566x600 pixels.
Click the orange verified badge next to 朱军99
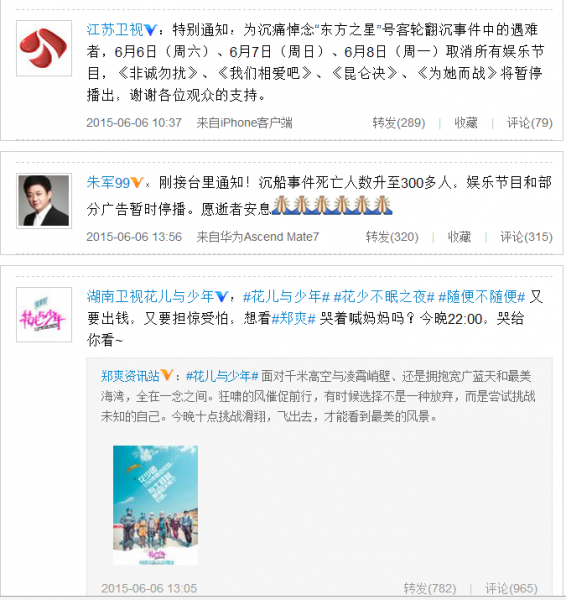[137, 182]
